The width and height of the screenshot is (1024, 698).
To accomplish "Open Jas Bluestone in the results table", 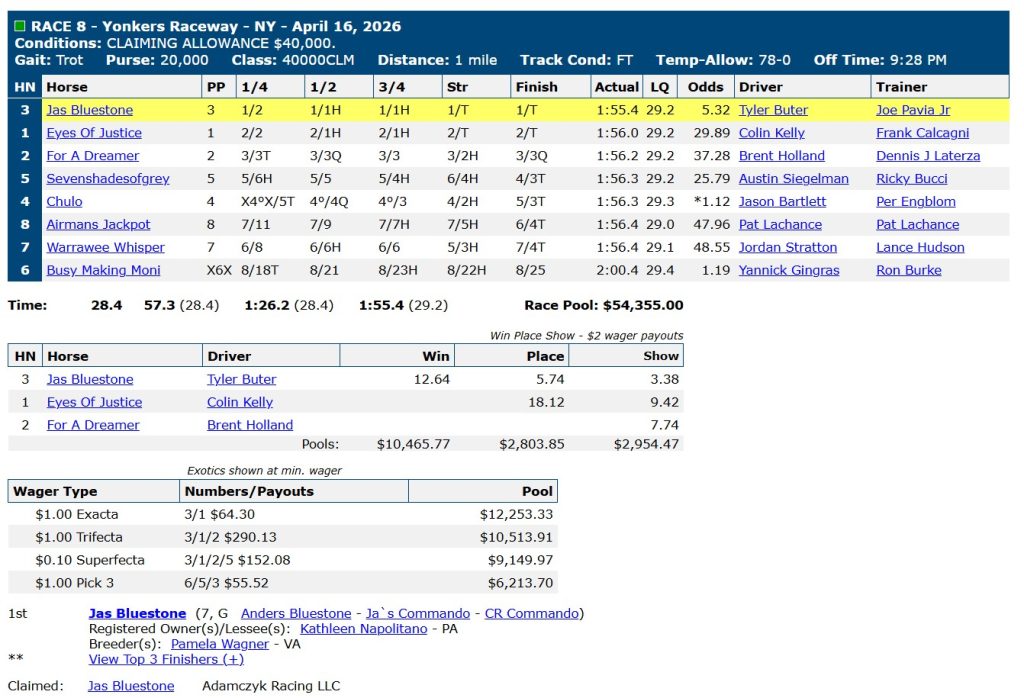I will click(89, 110).
